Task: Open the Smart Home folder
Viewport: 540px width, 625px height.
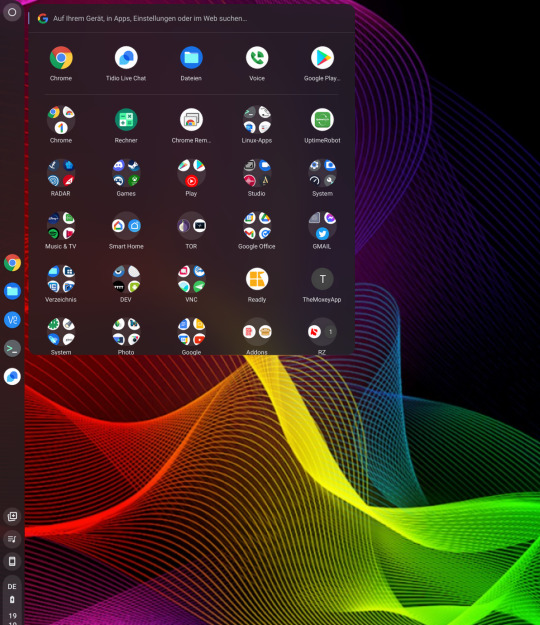Action: 126,226
